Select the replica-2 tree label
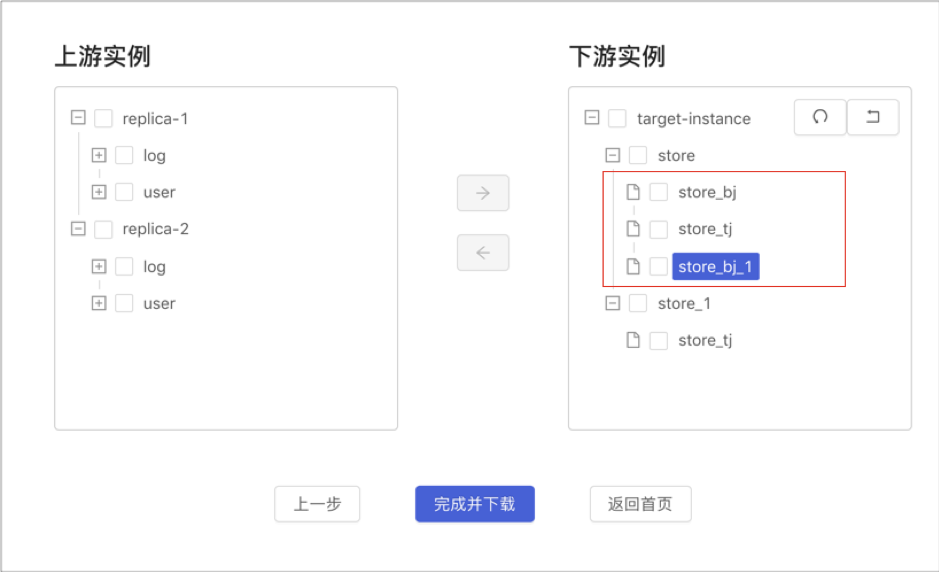The image size is (939, 572). 156,229
